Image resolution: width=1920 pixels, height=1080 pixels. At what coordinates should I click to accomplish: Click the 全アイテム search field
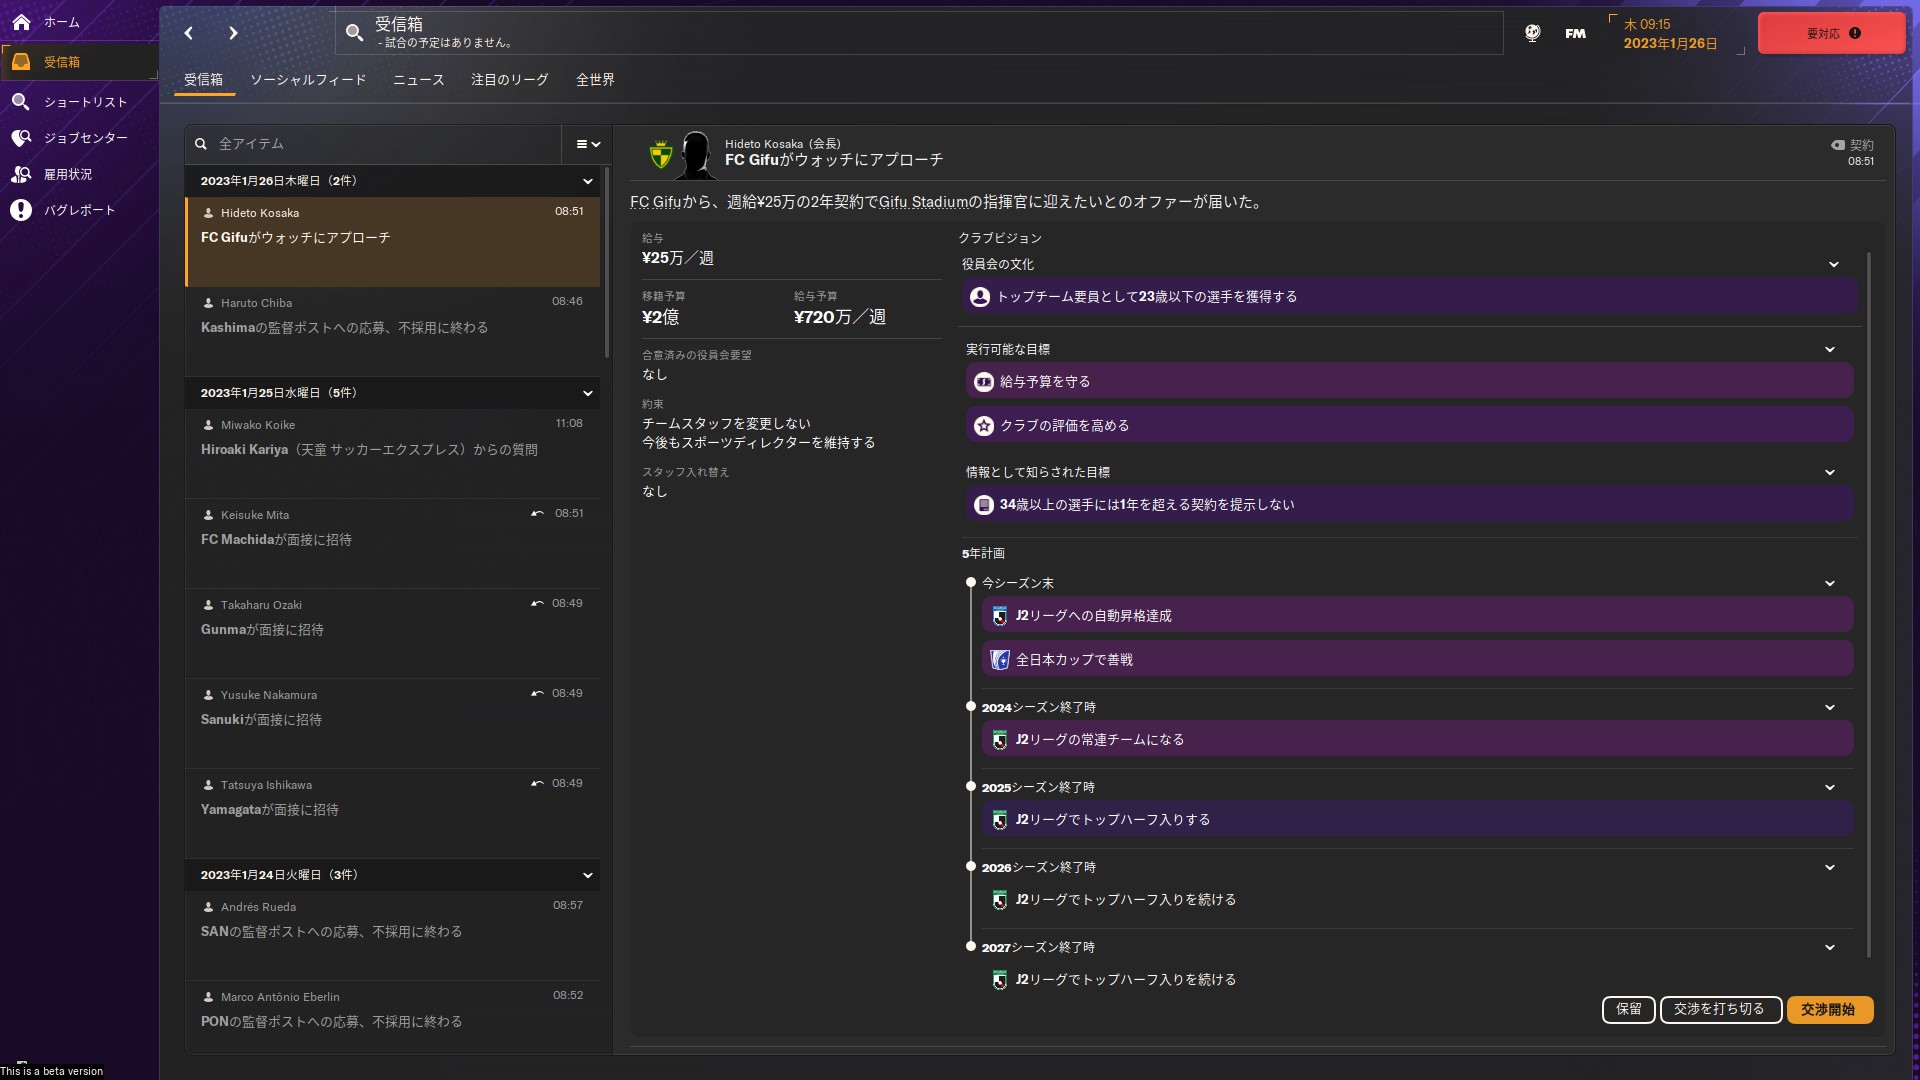[x=370, y=144]
